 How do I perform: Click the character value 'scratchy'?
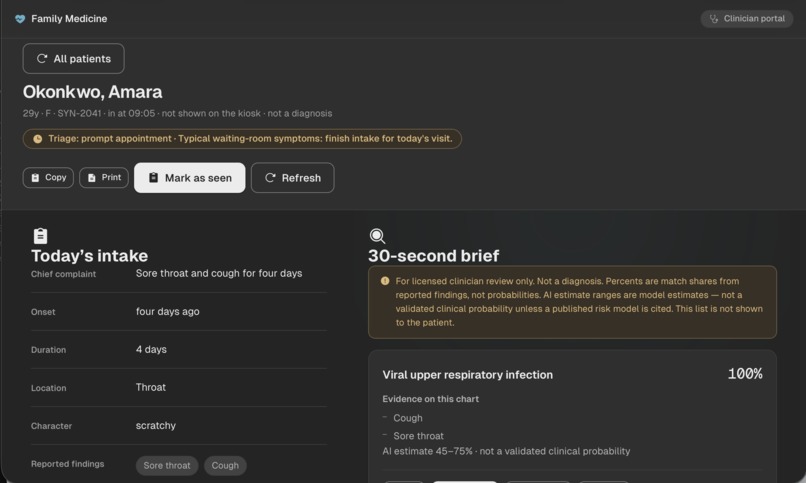point(156,425)
